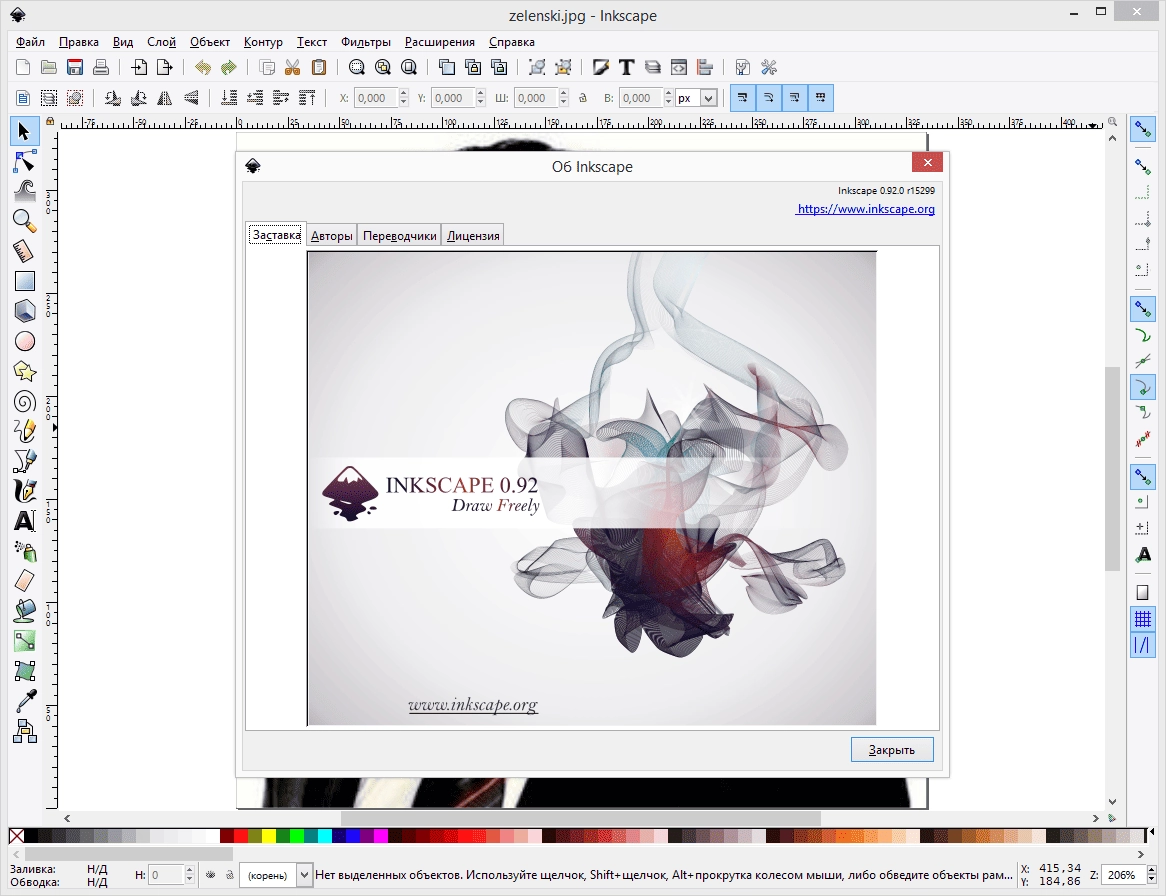Open the Контур menu
Image resolution: width=1166 pixels, height=896 pixels.
(263, 42)
